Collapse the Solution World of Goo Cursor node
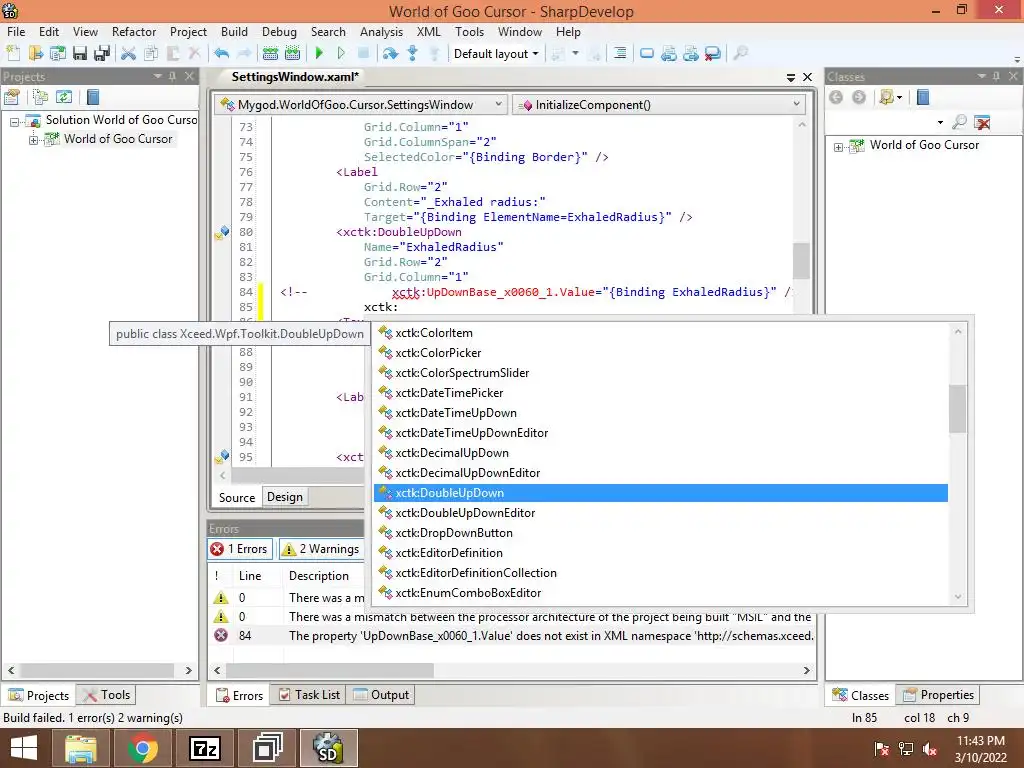The width and height of the screenshot is (1024, 768). click(x=14, y=121)
